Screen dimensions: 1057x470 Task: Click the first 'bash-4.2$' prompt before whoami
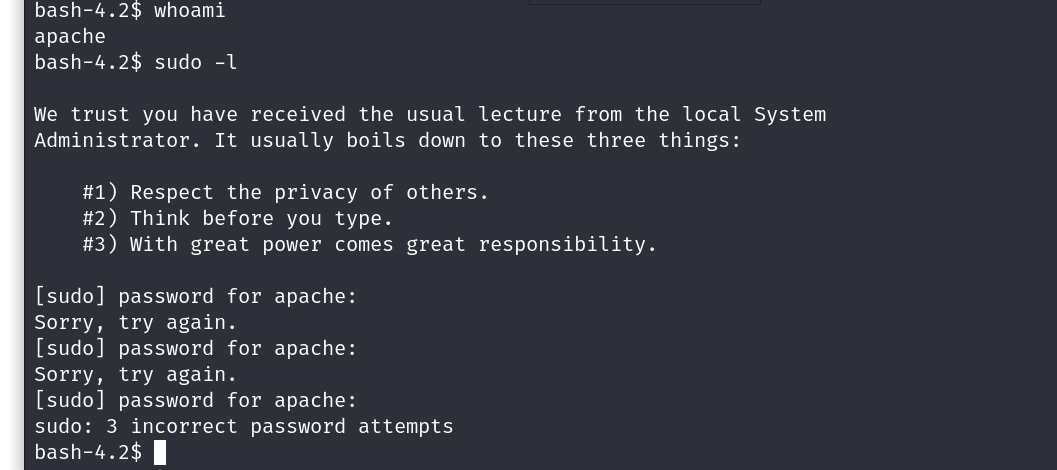point(88,11)
